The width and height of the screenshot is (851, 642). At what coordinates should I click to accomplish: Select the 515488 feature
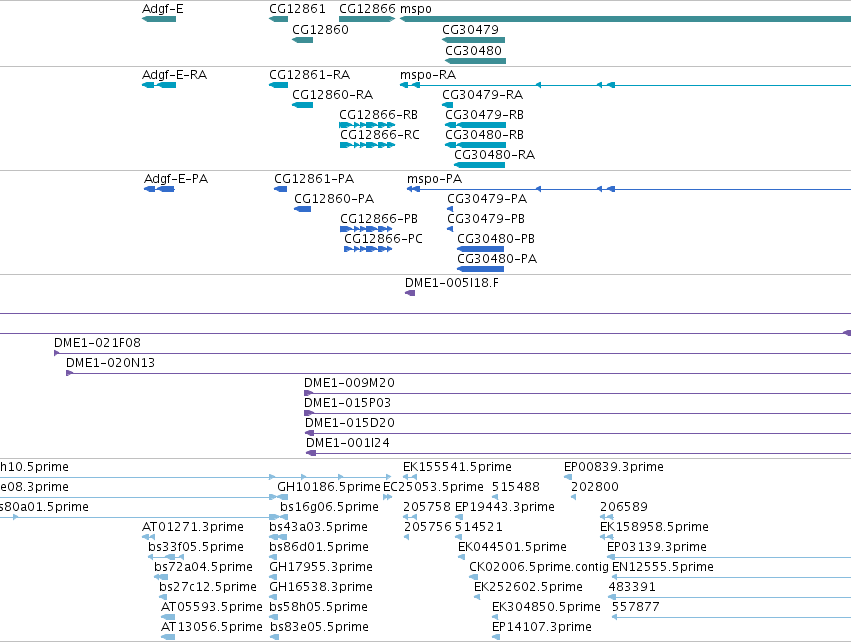coord(495,497)
